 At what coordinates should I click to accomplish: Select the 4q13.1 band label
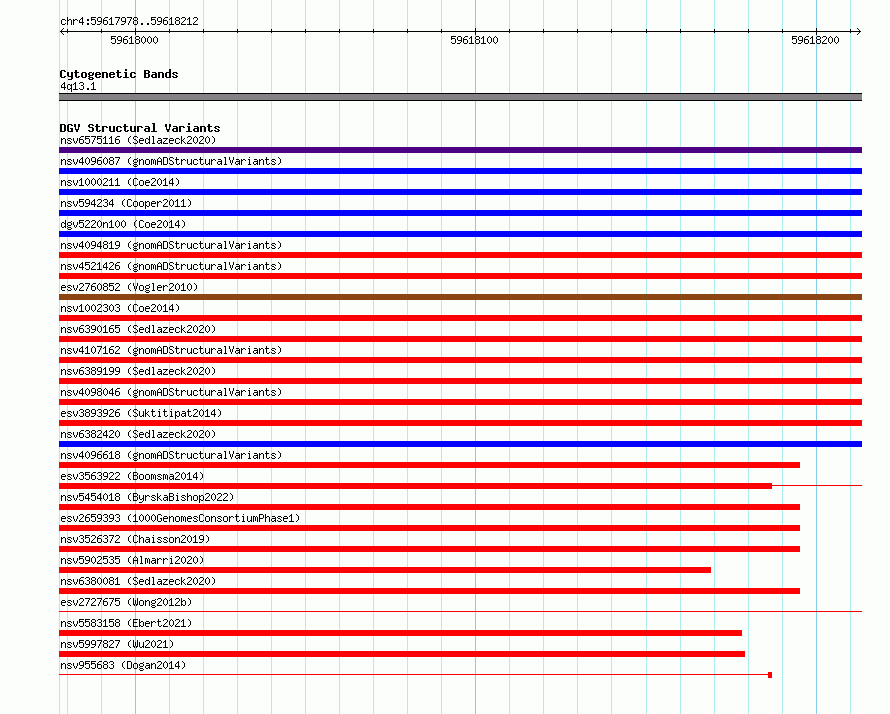click(78, 86)
